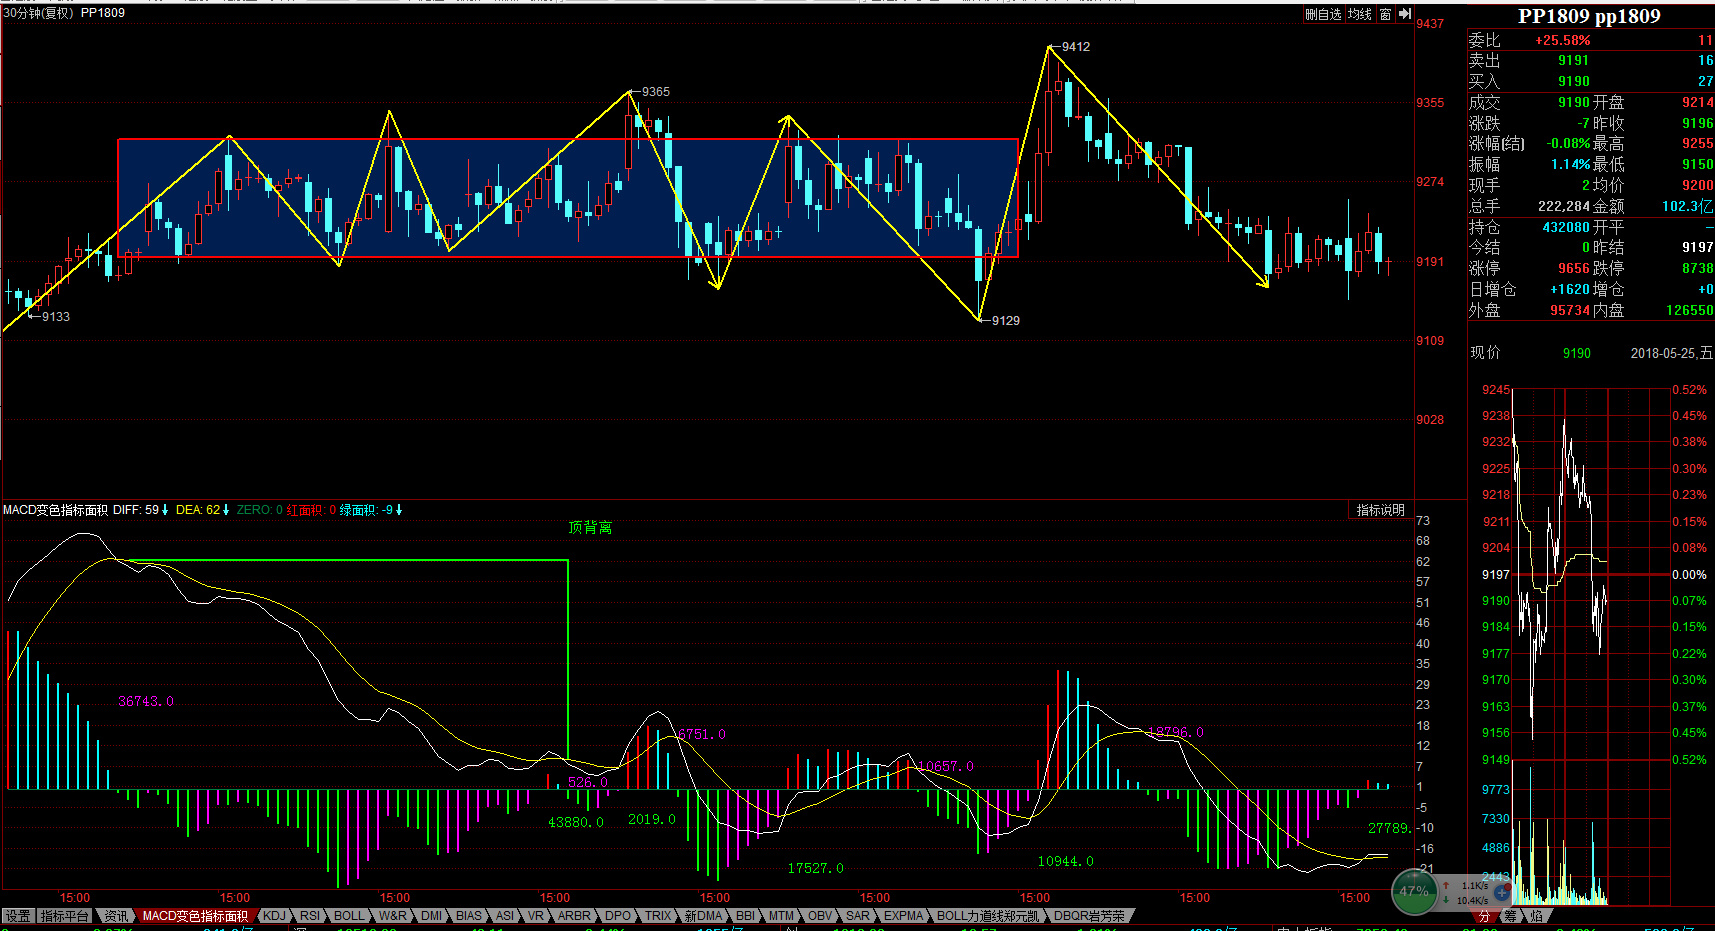Click the 内盘 126550 value
The width and height of the screenshot is (1715, 931).
[x=1689, y=311]
